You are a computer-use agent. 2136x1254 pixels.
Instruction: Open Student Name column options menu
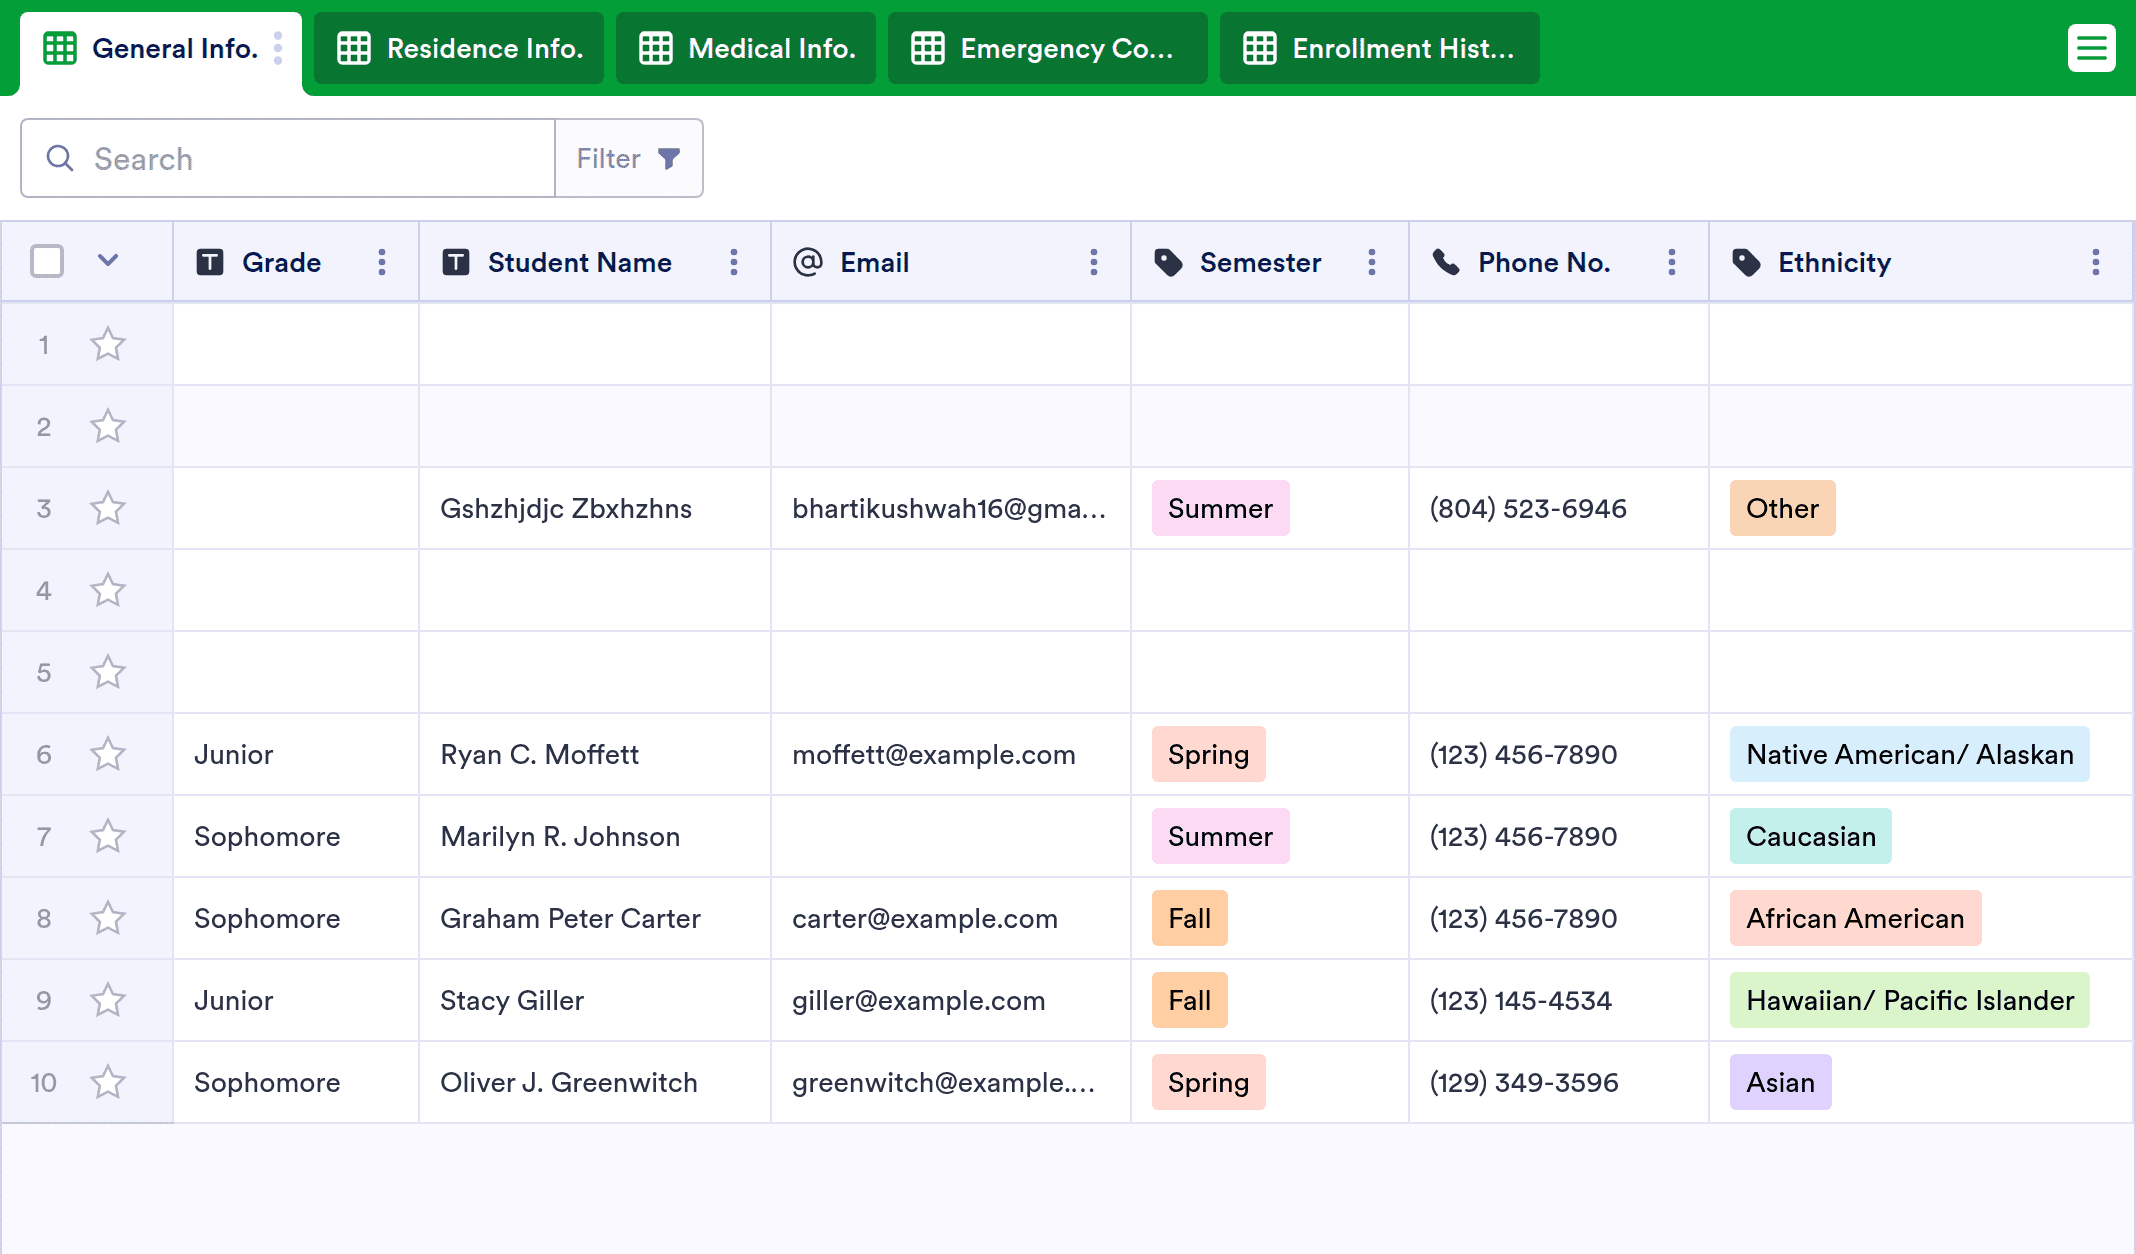[x=734, y=262]
